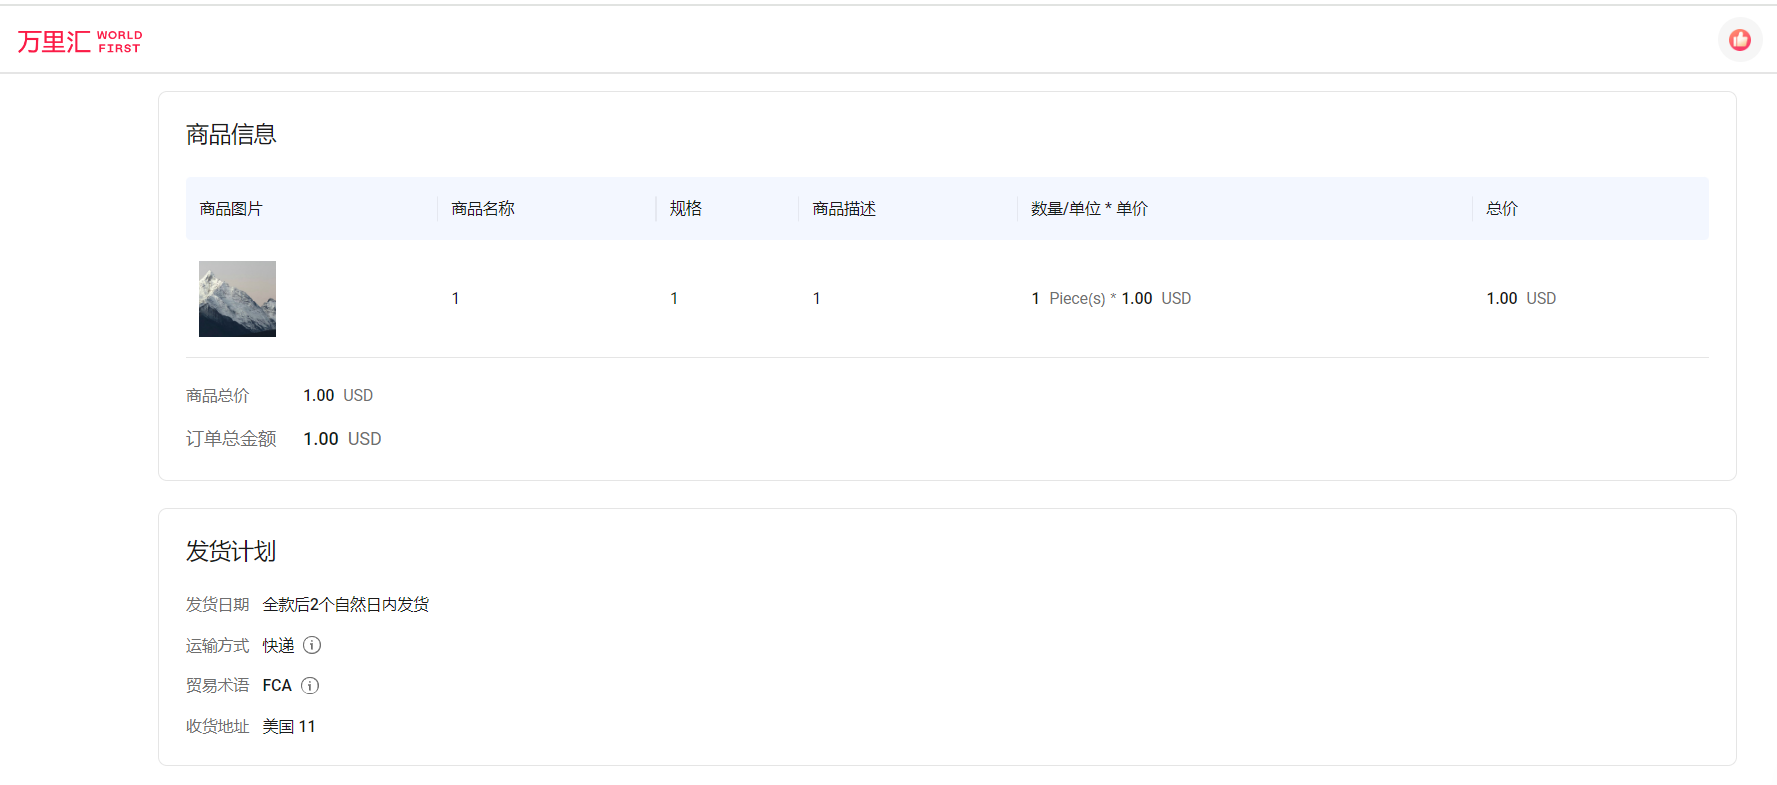Click the 商品描述 column header
The image size is (1777, 785).
pos(844,209)
